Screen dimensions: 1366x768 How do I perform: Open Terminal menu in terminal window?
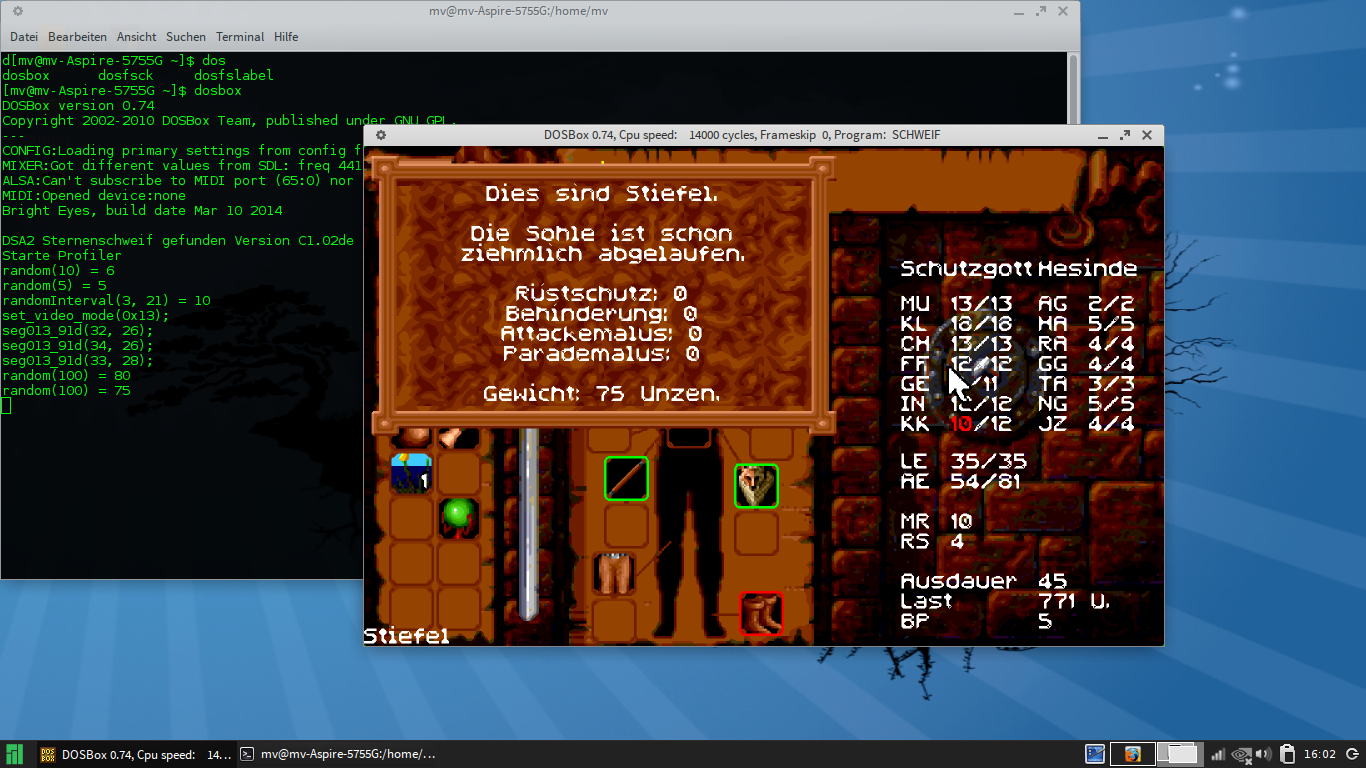[x=240, y=37]
